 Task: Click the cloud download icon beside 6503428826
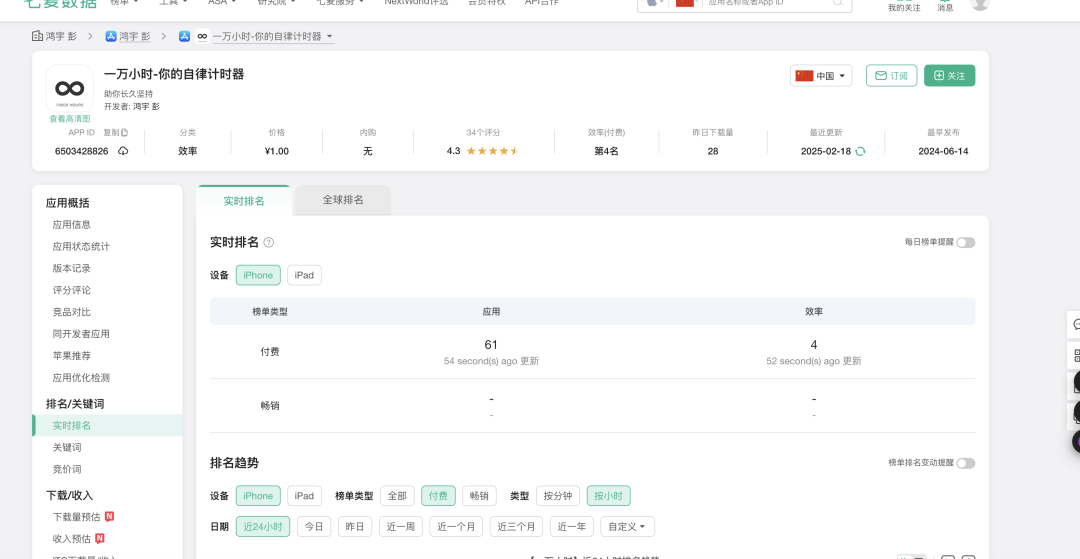click(123, 151)
